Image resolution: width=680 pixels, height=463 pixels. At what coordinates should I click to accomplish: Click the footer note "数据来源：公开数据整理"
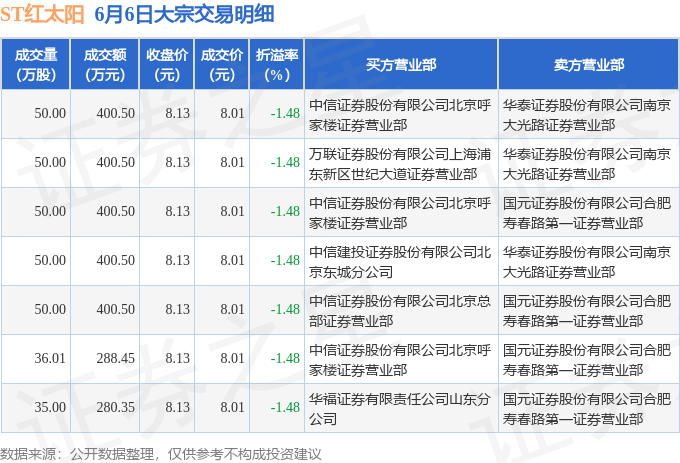(77, 454)
